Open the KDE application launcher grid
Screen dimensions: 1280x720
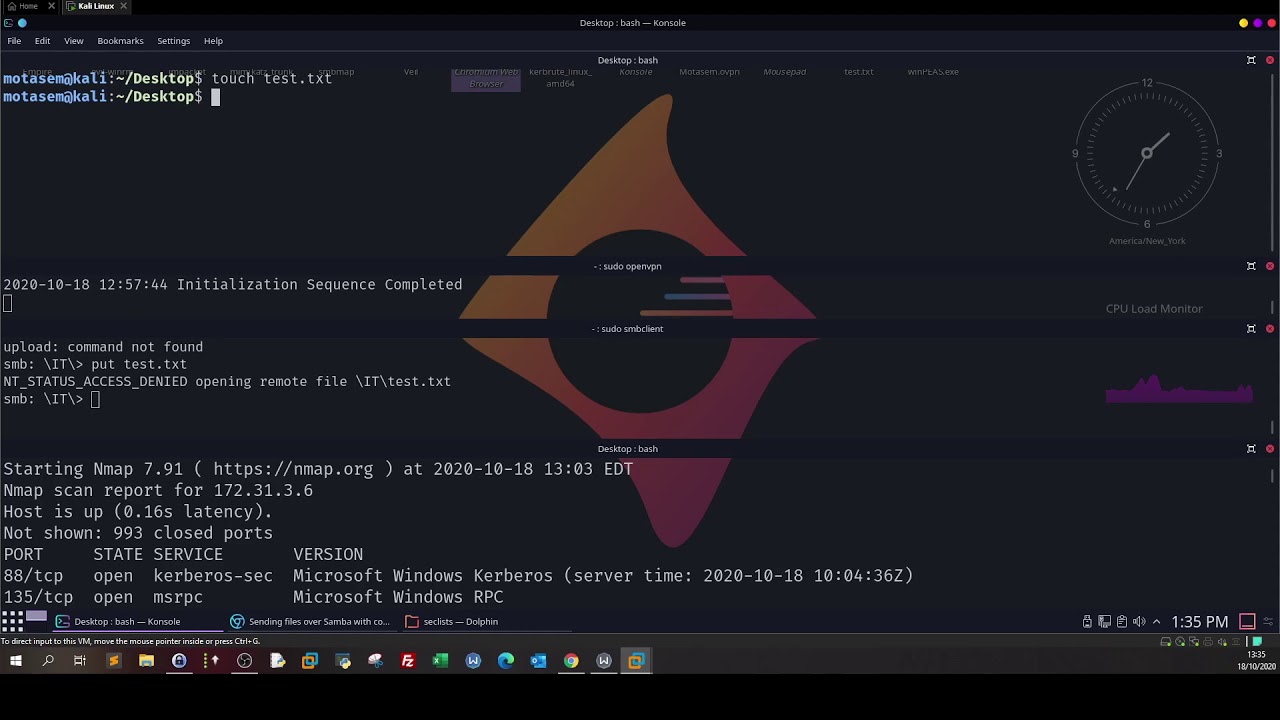click(x=12, y=621)
